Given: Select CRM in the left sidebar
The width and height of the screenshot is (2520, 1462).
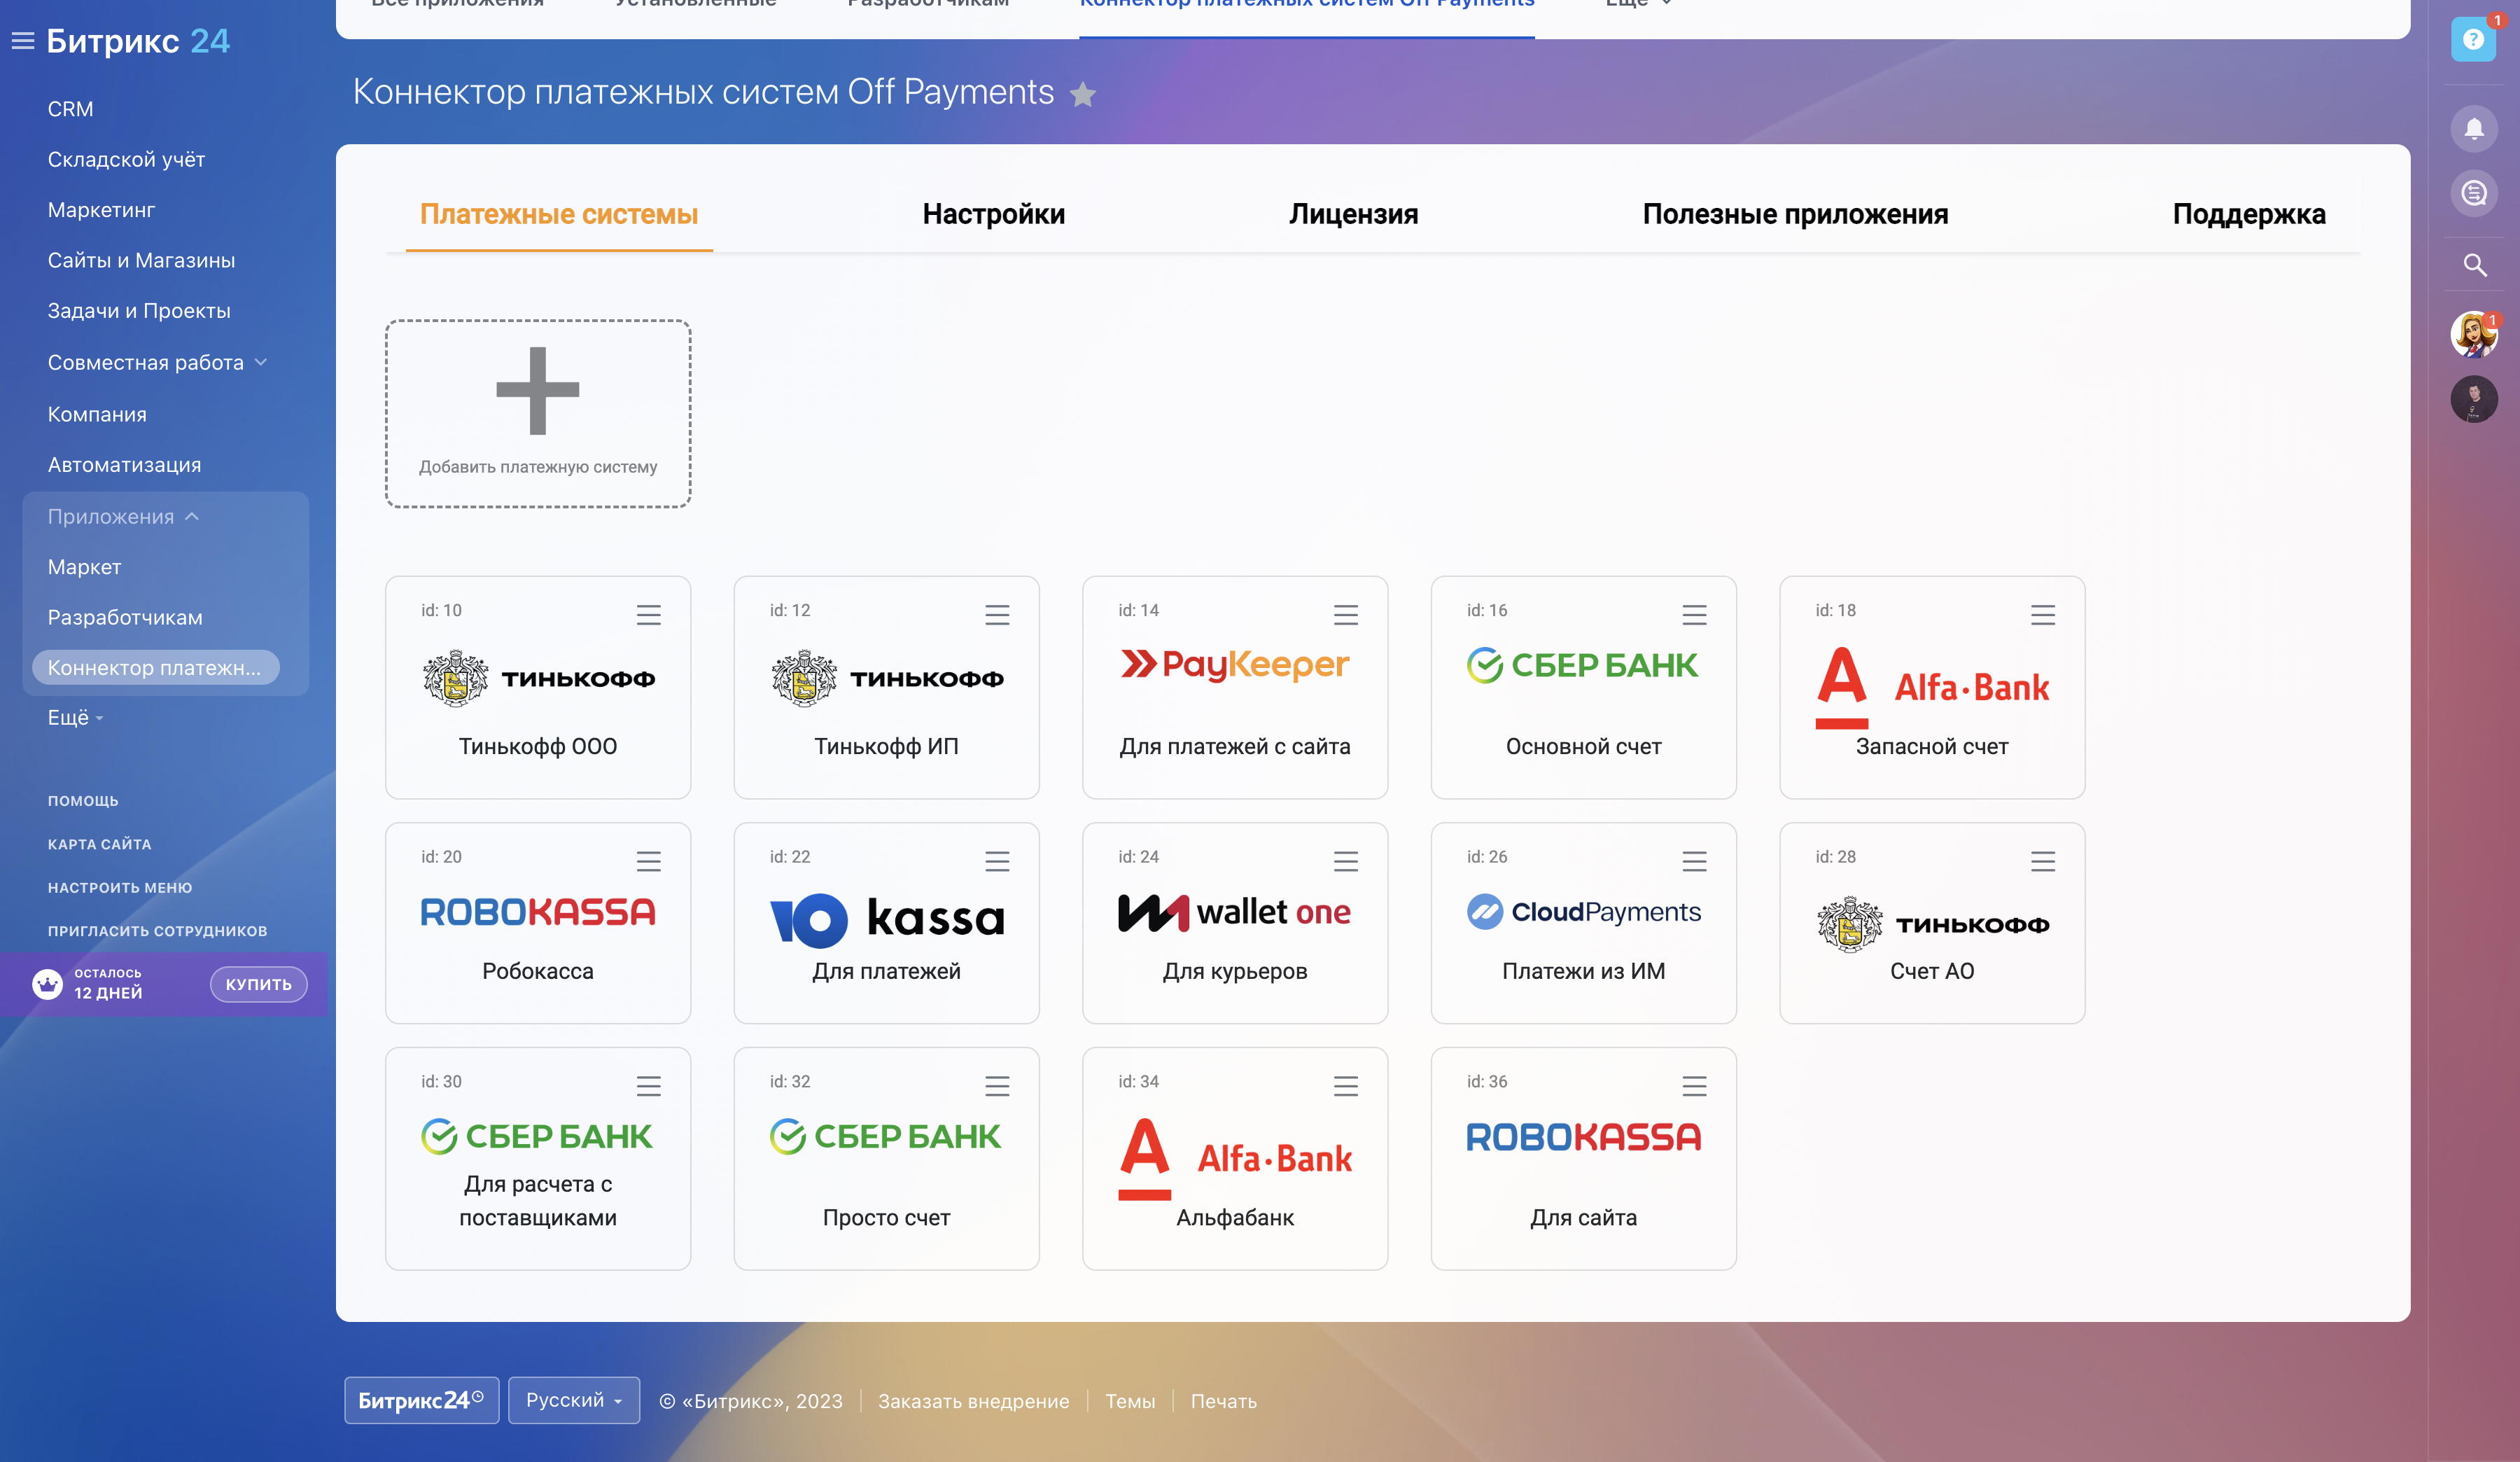Looking at the screenshot, I should (x=70, y=108).
